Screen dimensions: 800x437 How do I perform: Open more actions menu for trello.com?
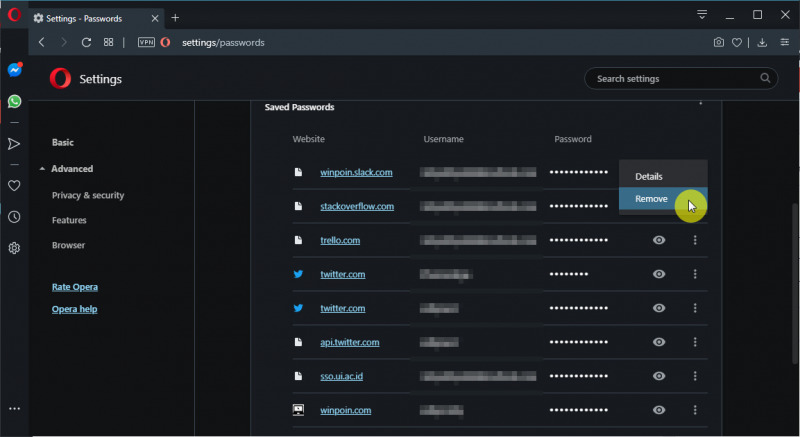point(695,240)
